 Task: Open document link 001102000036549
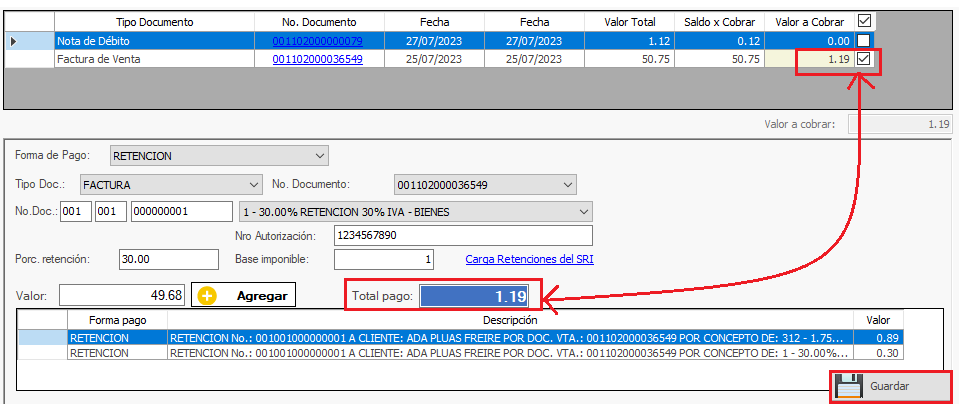point(317,60)
